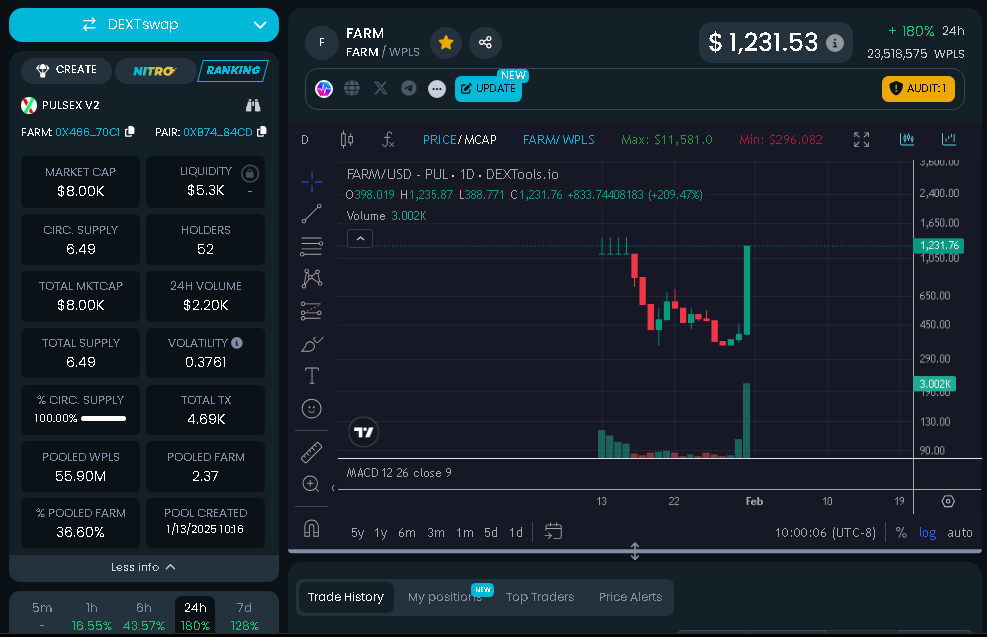Open the time zone 10:00:06 (UTC-8) menu
The width and height of the screenshot is (987, 637).
825,533
